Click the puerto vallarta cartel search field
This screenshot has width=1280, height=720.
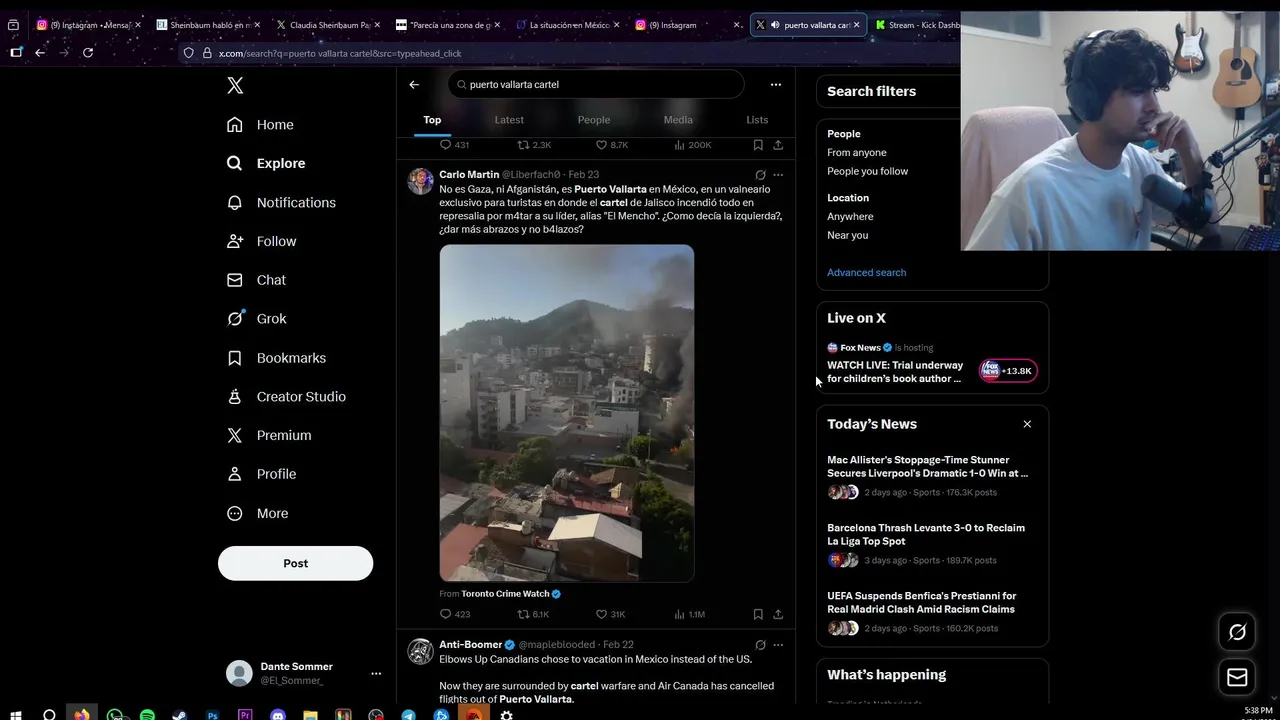pyautogui.click(x=596, y=85)
